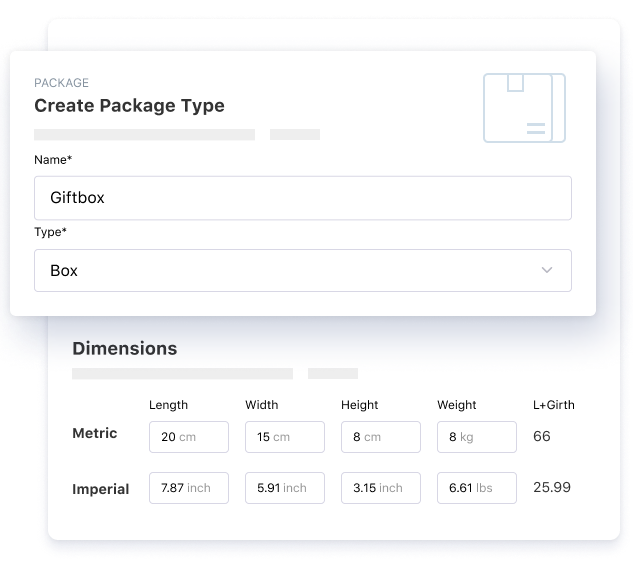Click the L+Girth column header
633x561 pixels.
[553, 405]
